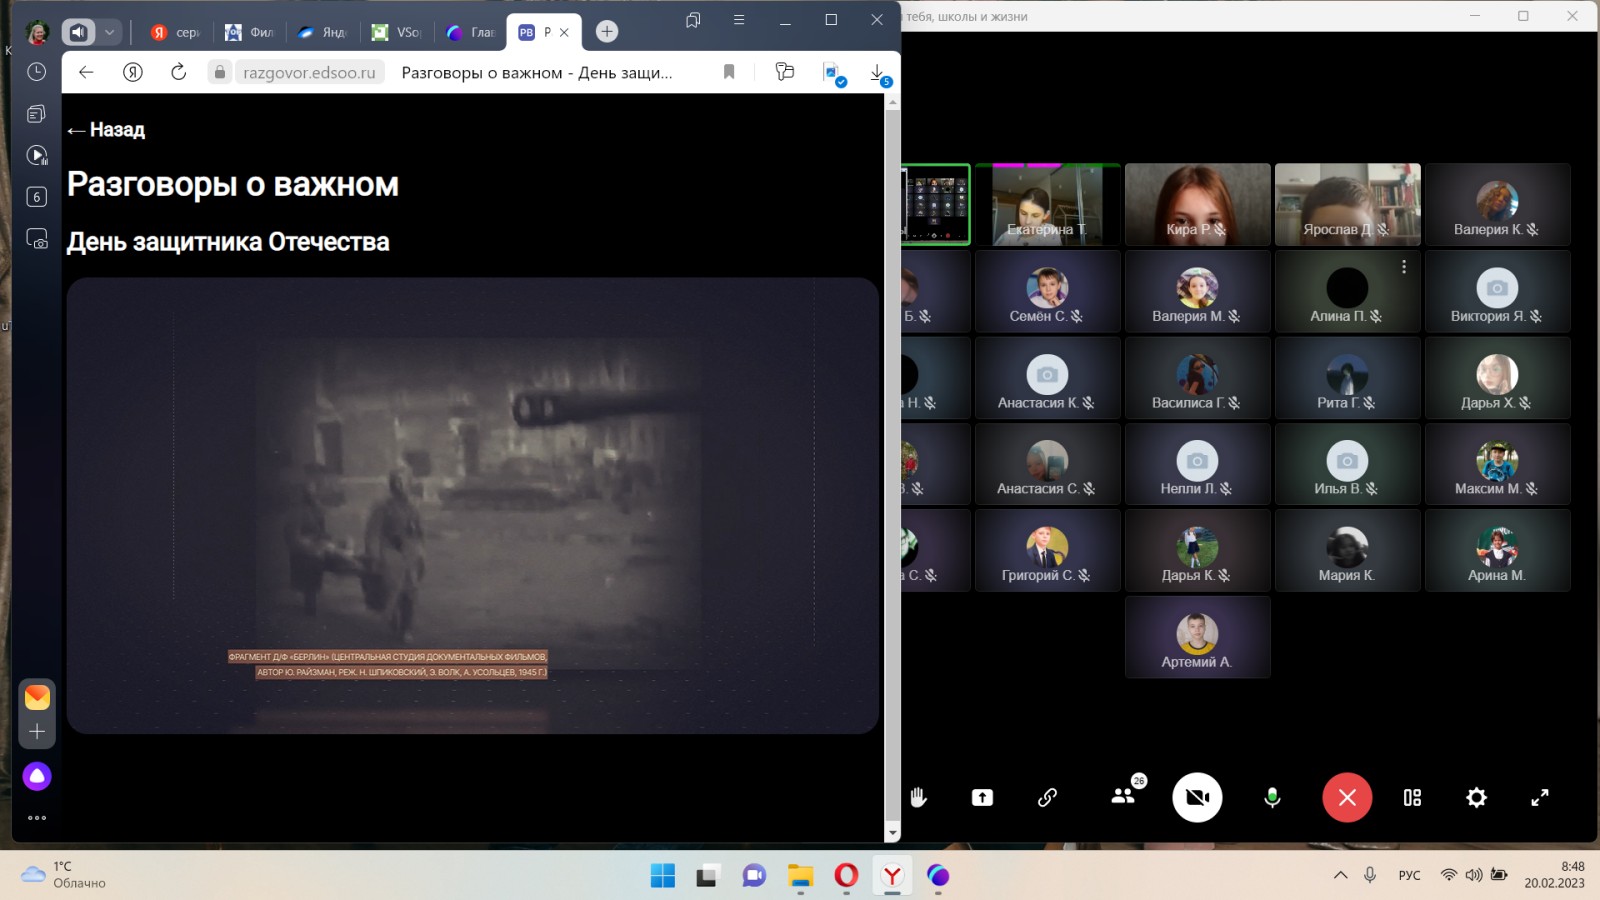Image resolution: width=1600 pixels, height=900 pixels.
Task: Open browser downloads
Action: [x=878, y=73]
